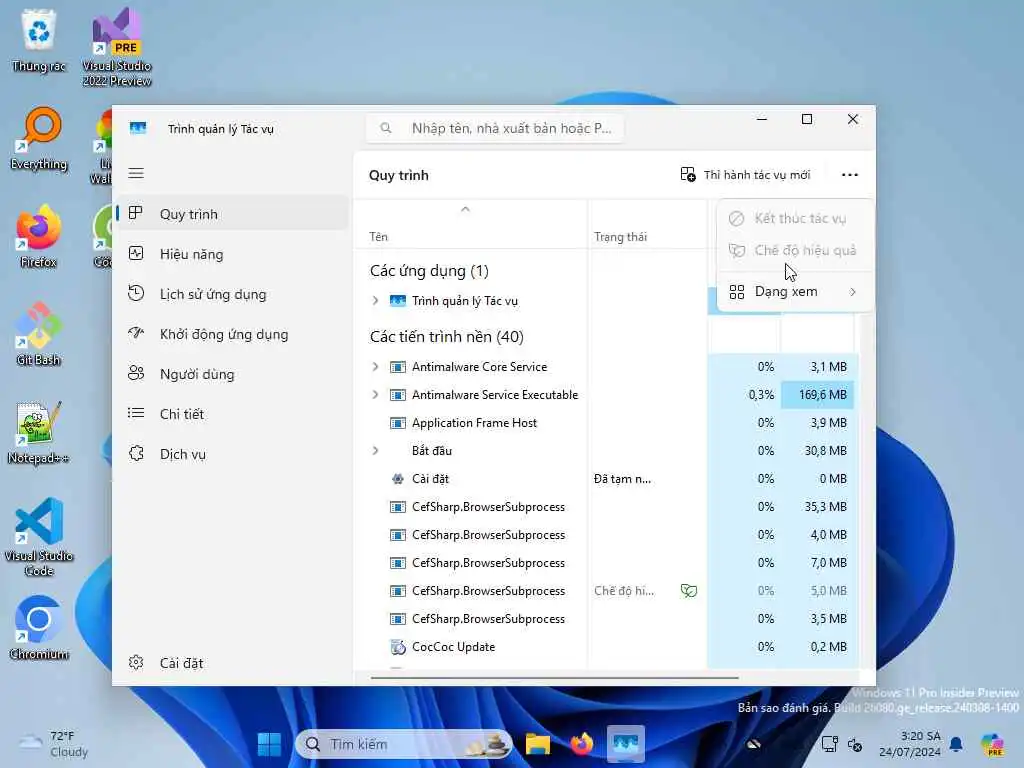Select the Chi tiết details list icon
Viewport: 1024px width, 768px height.
136,413
